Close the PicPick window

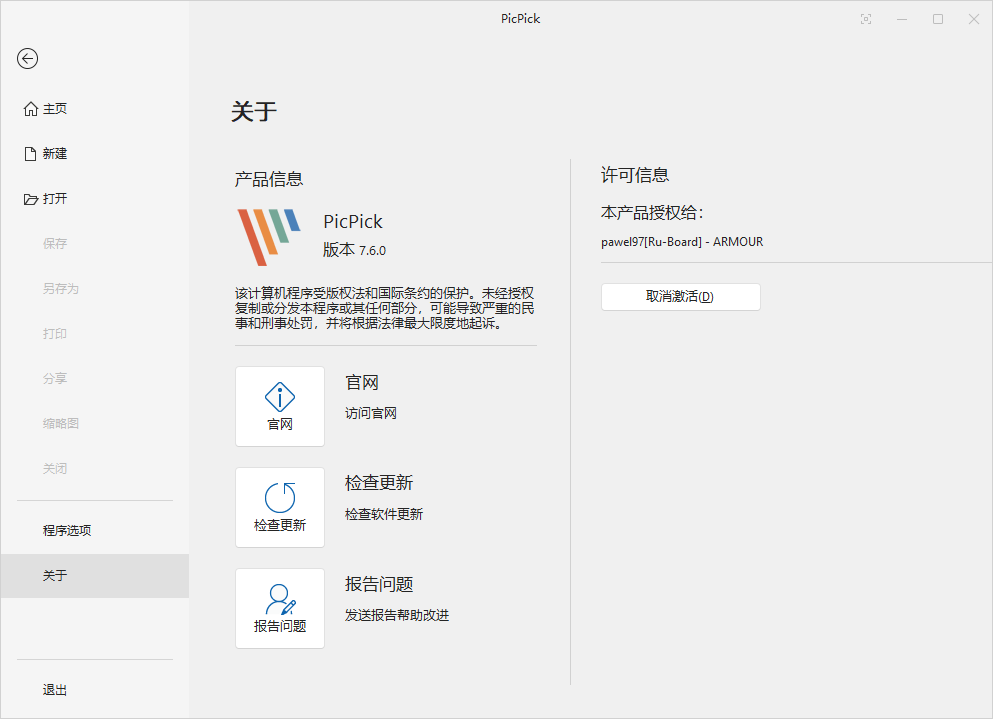point(974,19)
